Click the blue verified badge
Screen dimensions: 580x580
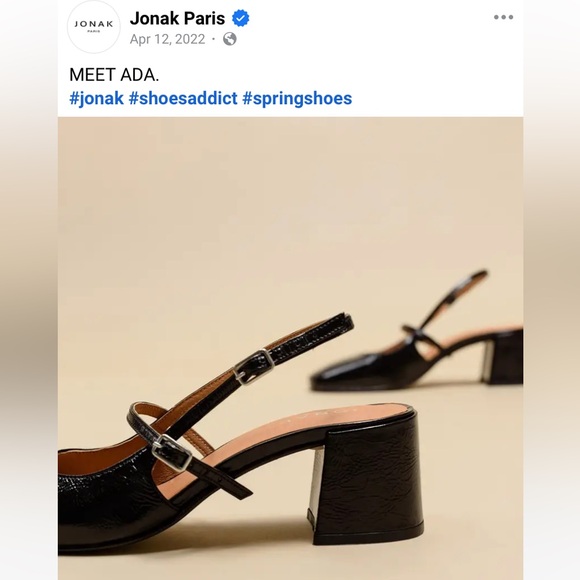tap(240, 18)
